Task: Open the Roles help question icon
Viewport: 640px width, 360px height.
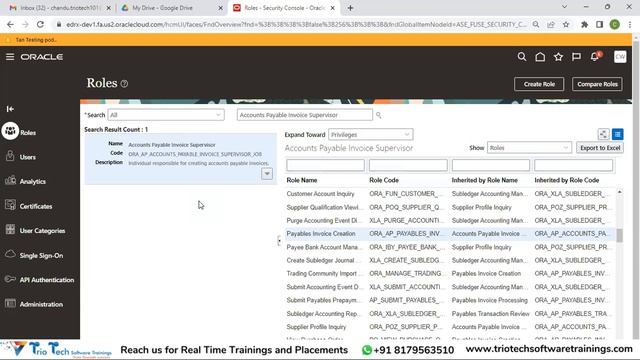Action: click(x=124, y=84)
